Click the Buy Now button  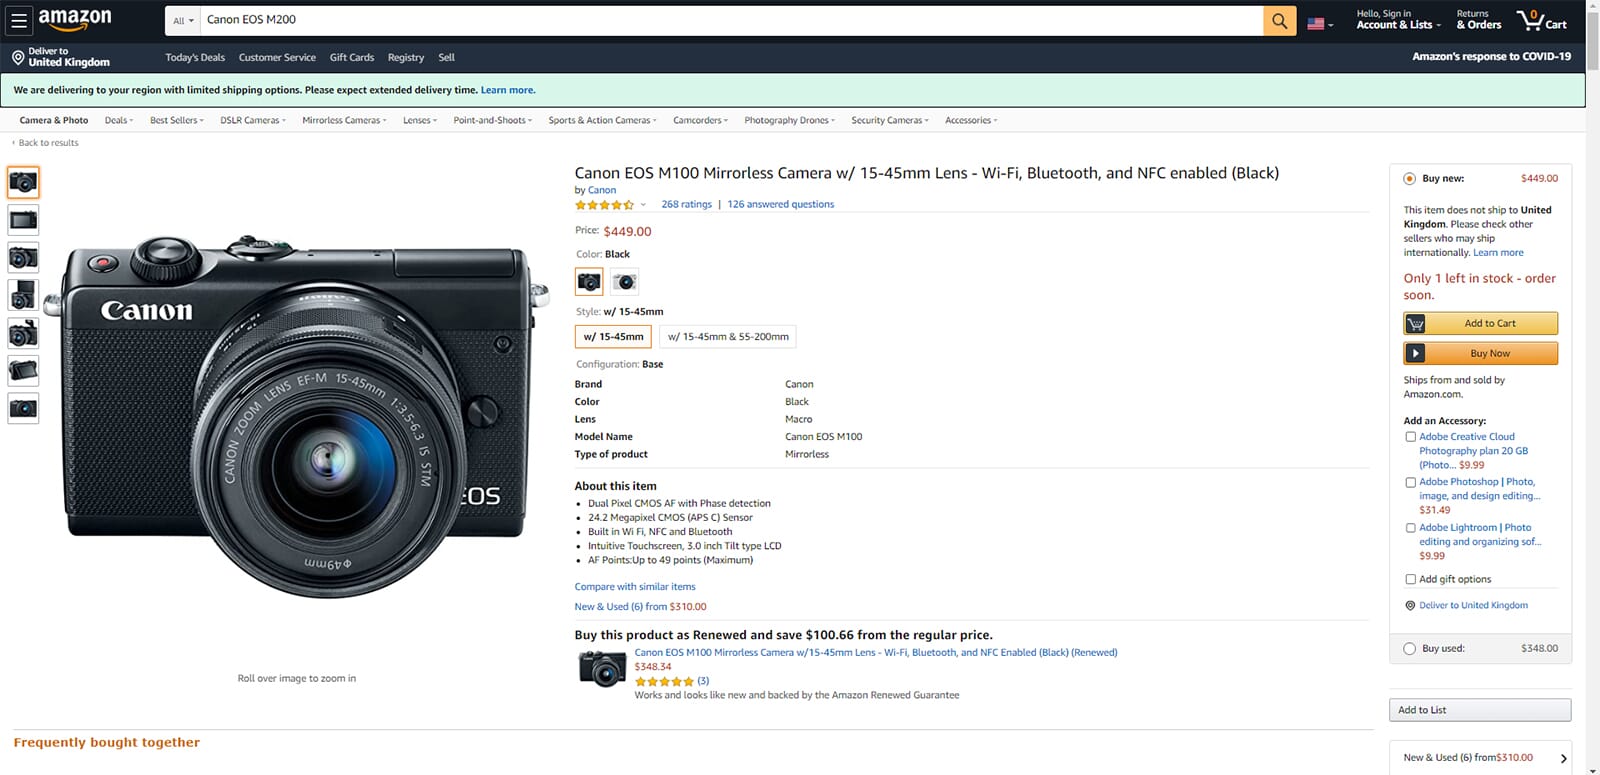tap(1481, 353)
